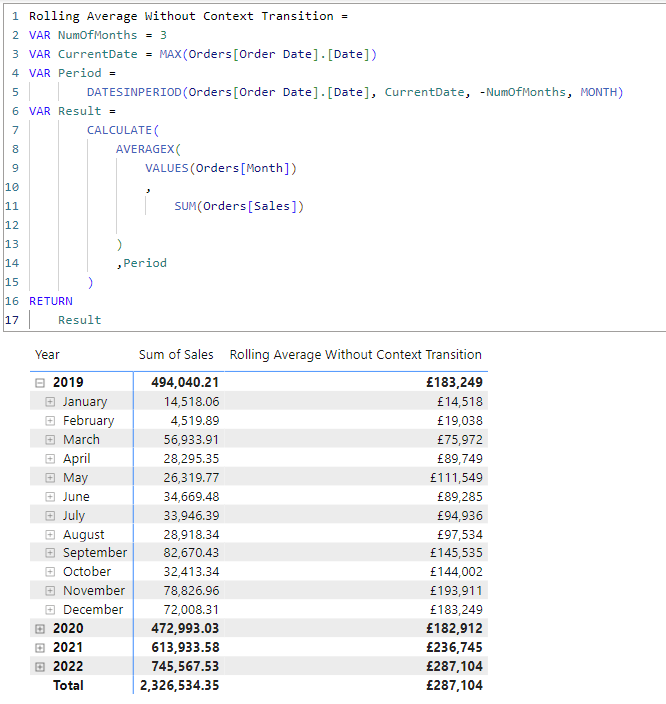Select rolling average £193,911

[x=457, y=591]
